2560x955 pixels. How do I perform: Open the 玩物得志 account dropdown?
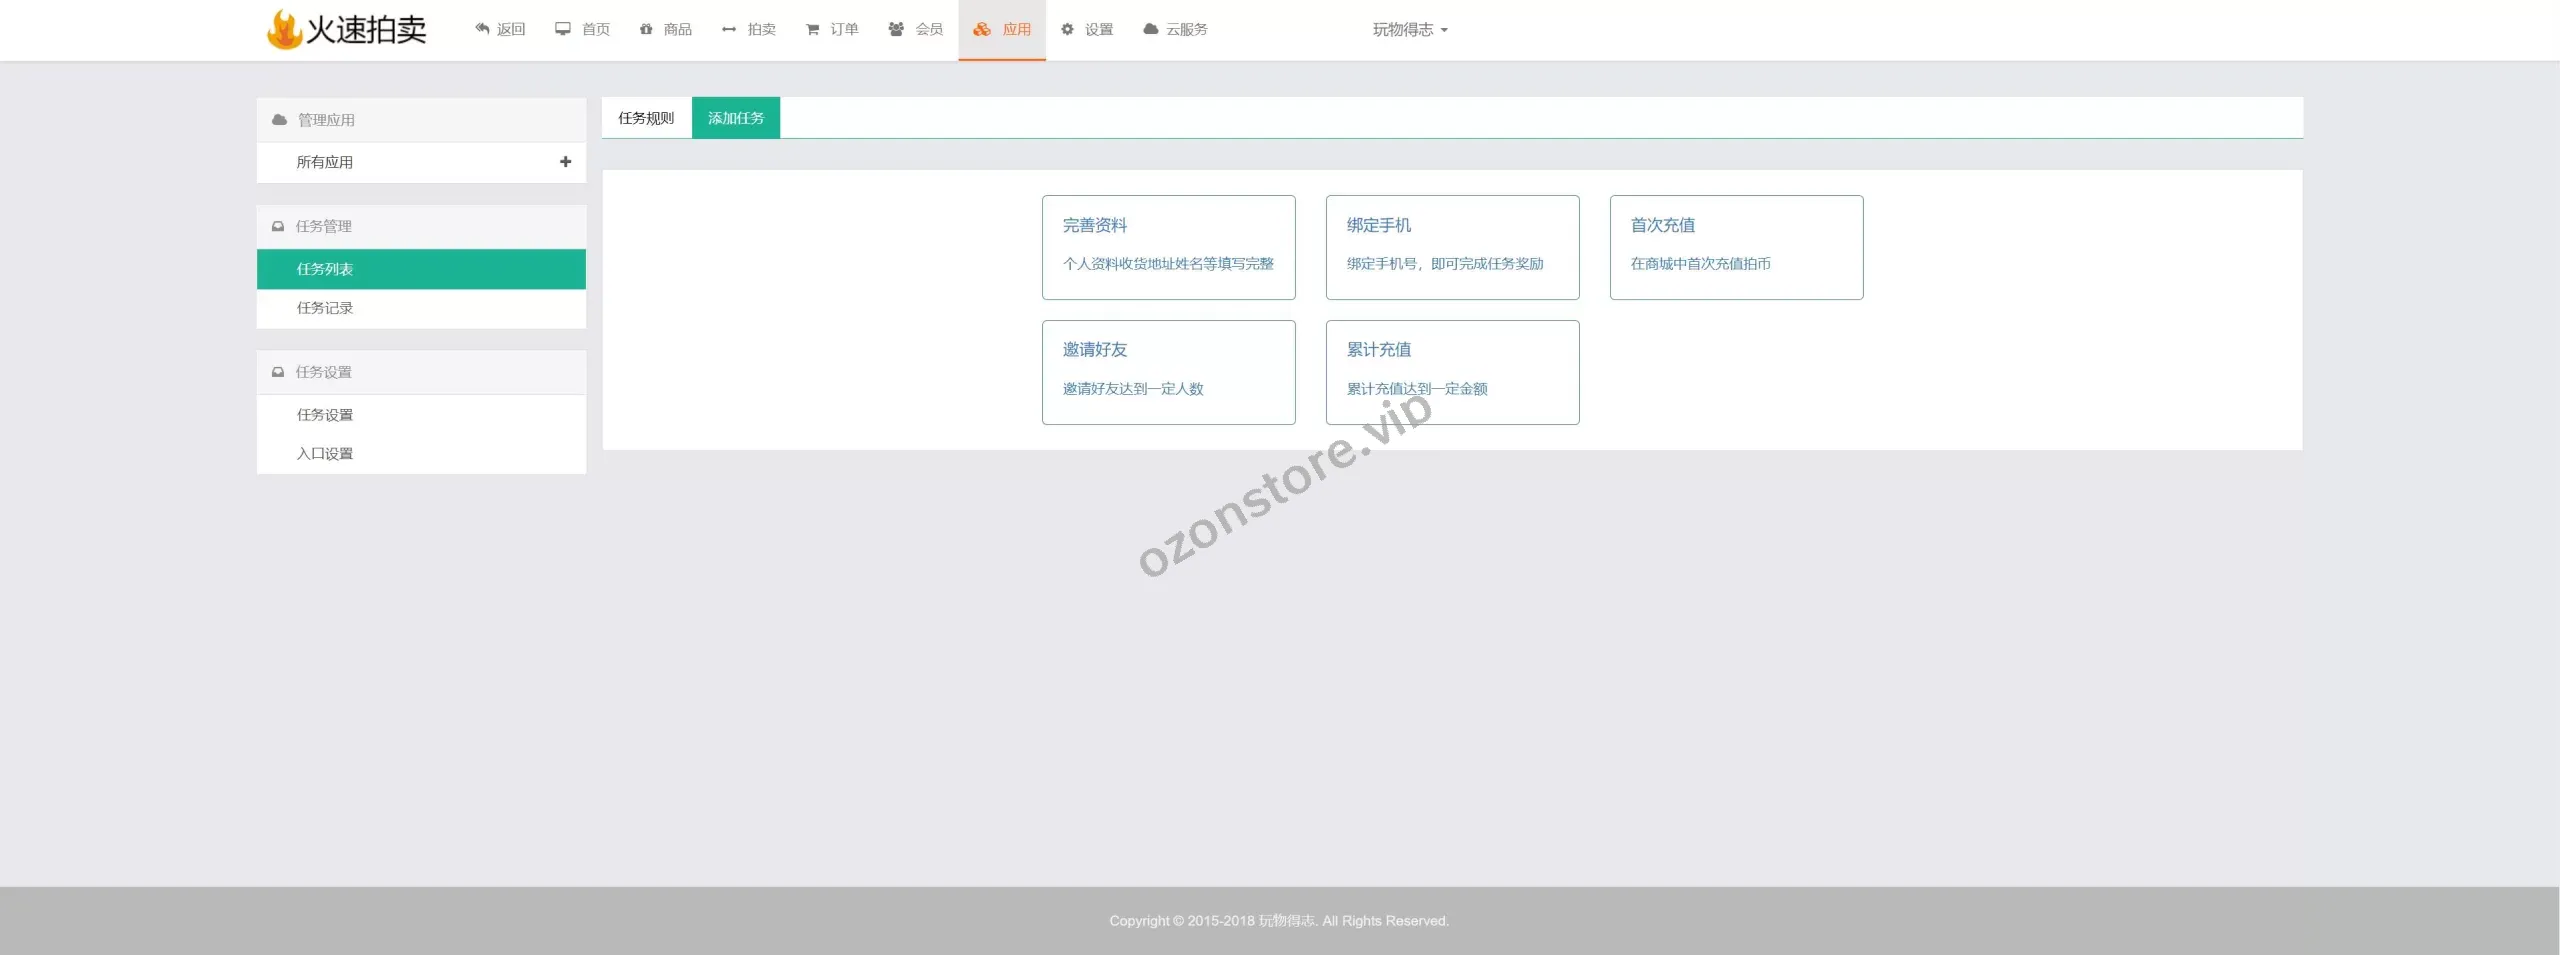point(1409,30)
